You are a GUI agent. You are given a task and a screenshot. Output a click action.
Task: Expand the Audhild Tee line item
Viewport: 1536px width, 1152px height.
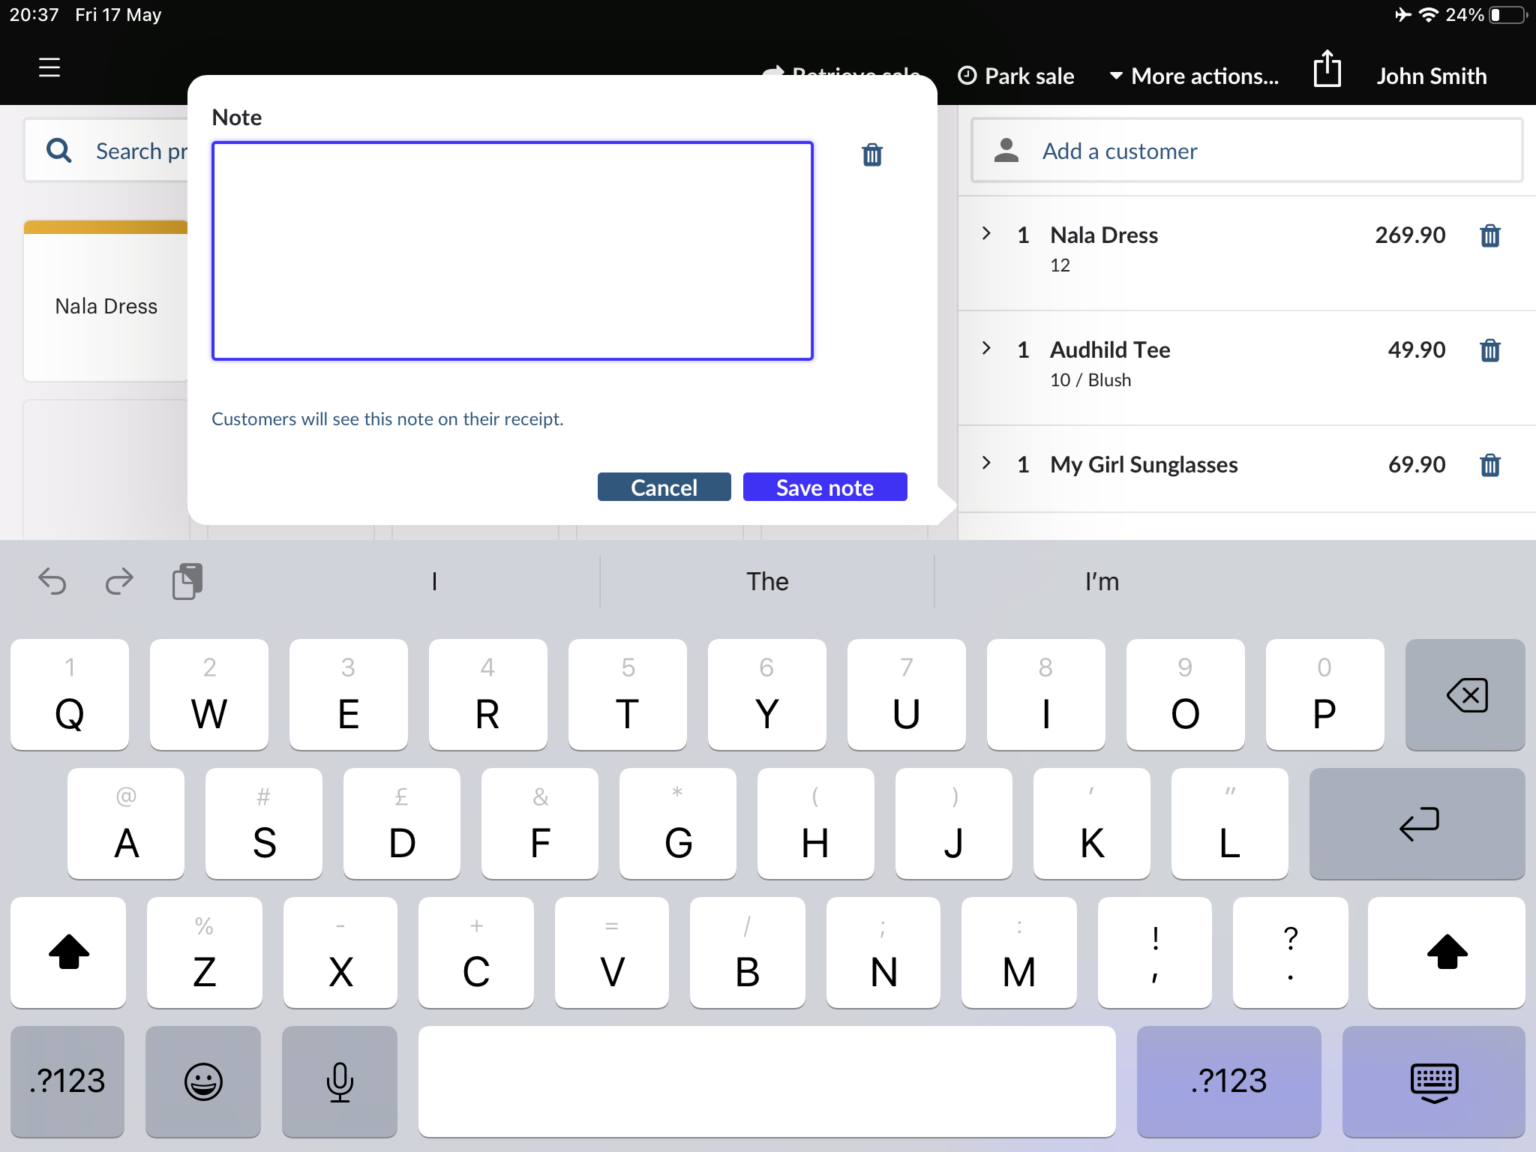(x=986, y=349)
